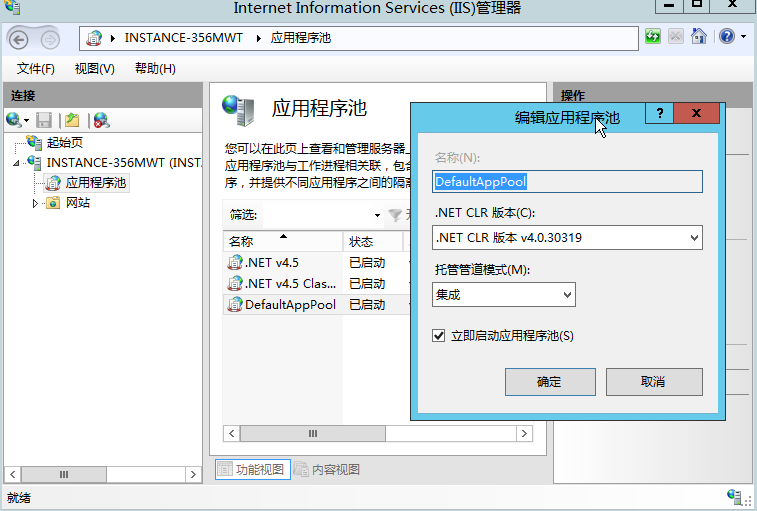Select the 起始页 tree node
This screenshot has height=511, width=757.
tap(64, 142)
